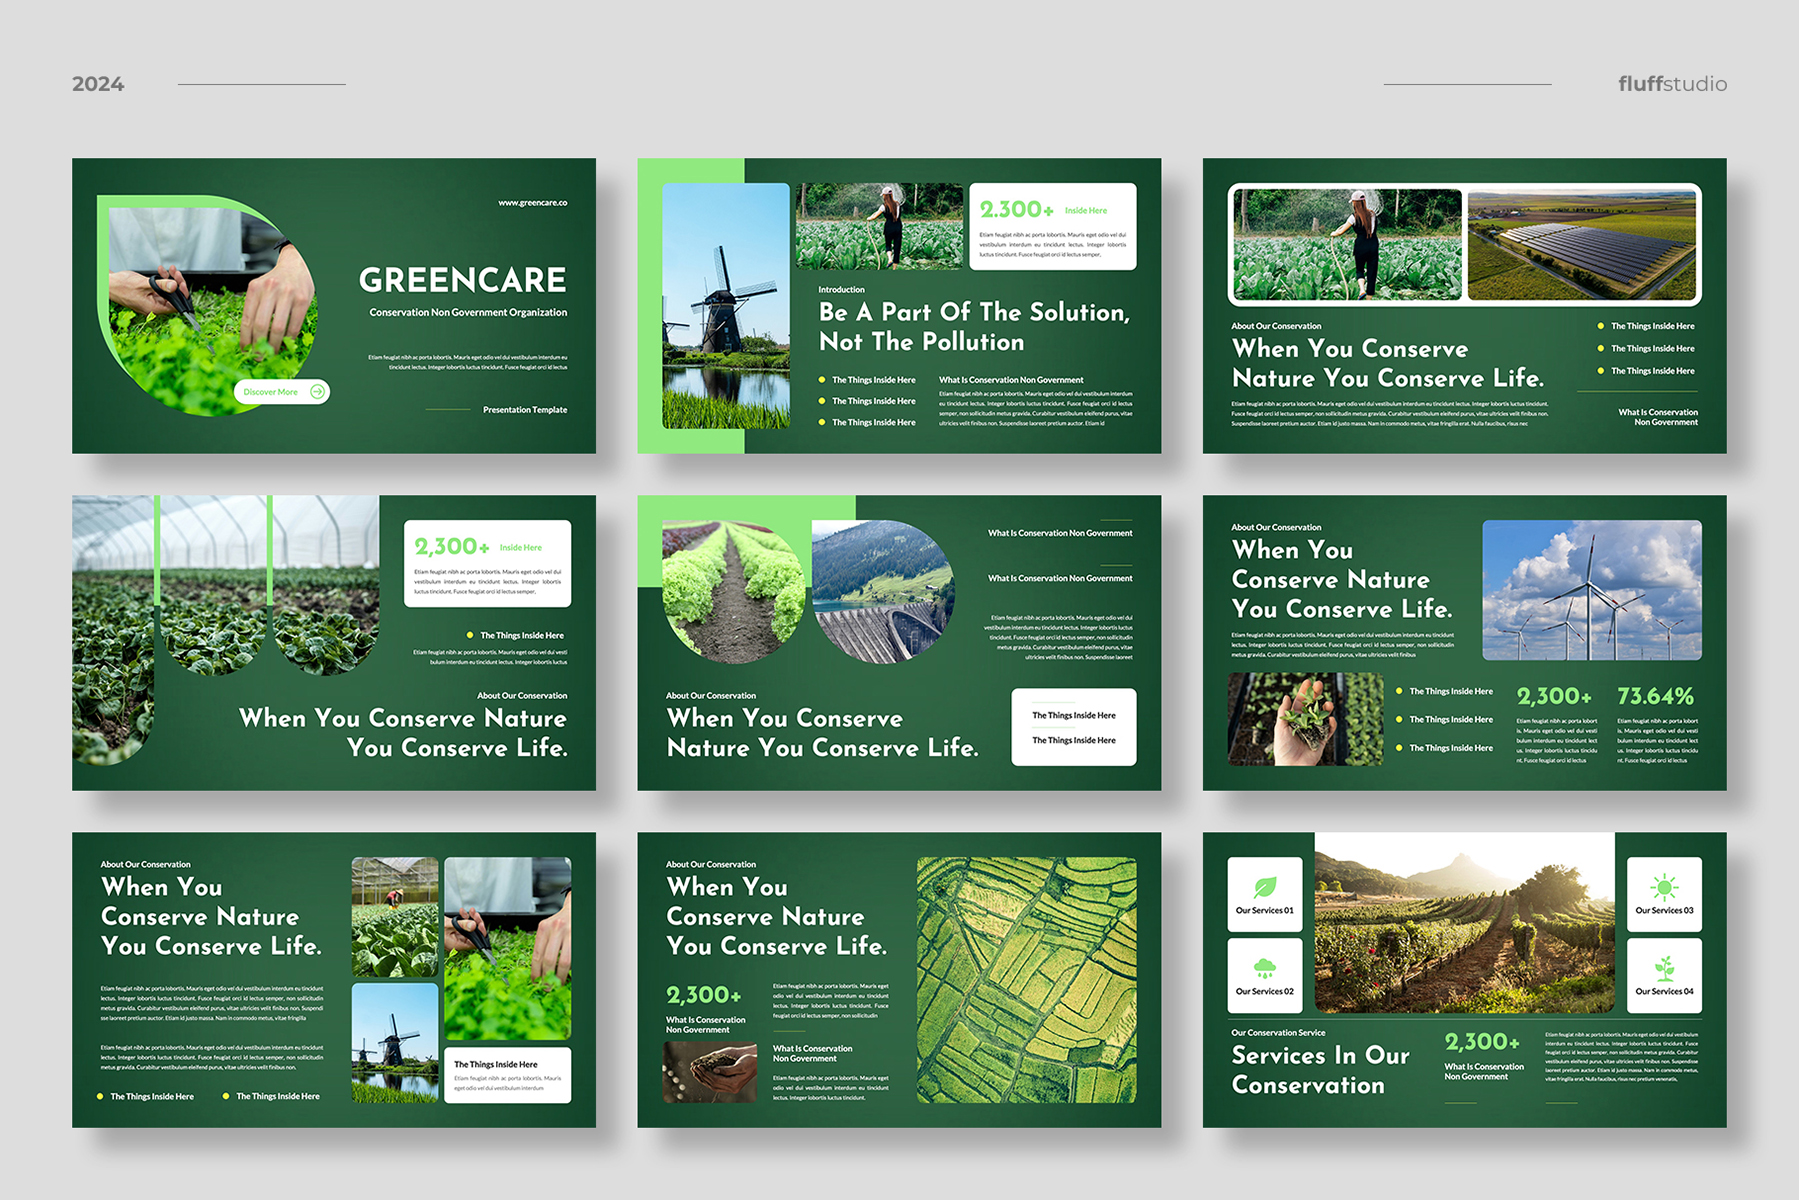Click the sun icon for Our Services 03
Screen dimensions: 1799x1200
(x=1664, y=887)
